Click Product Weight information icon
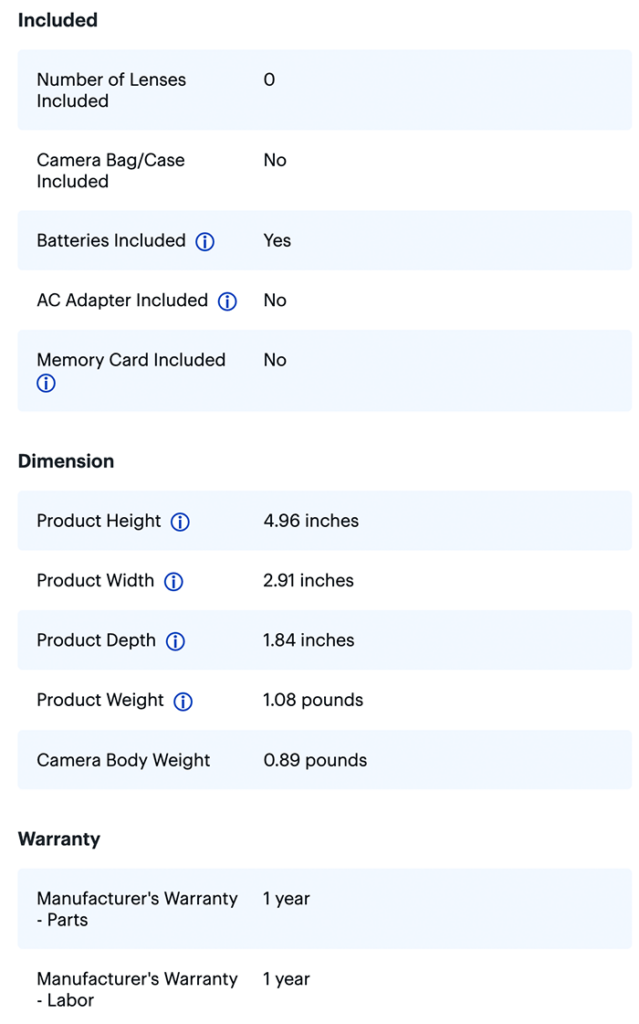 tap(183, 701)
